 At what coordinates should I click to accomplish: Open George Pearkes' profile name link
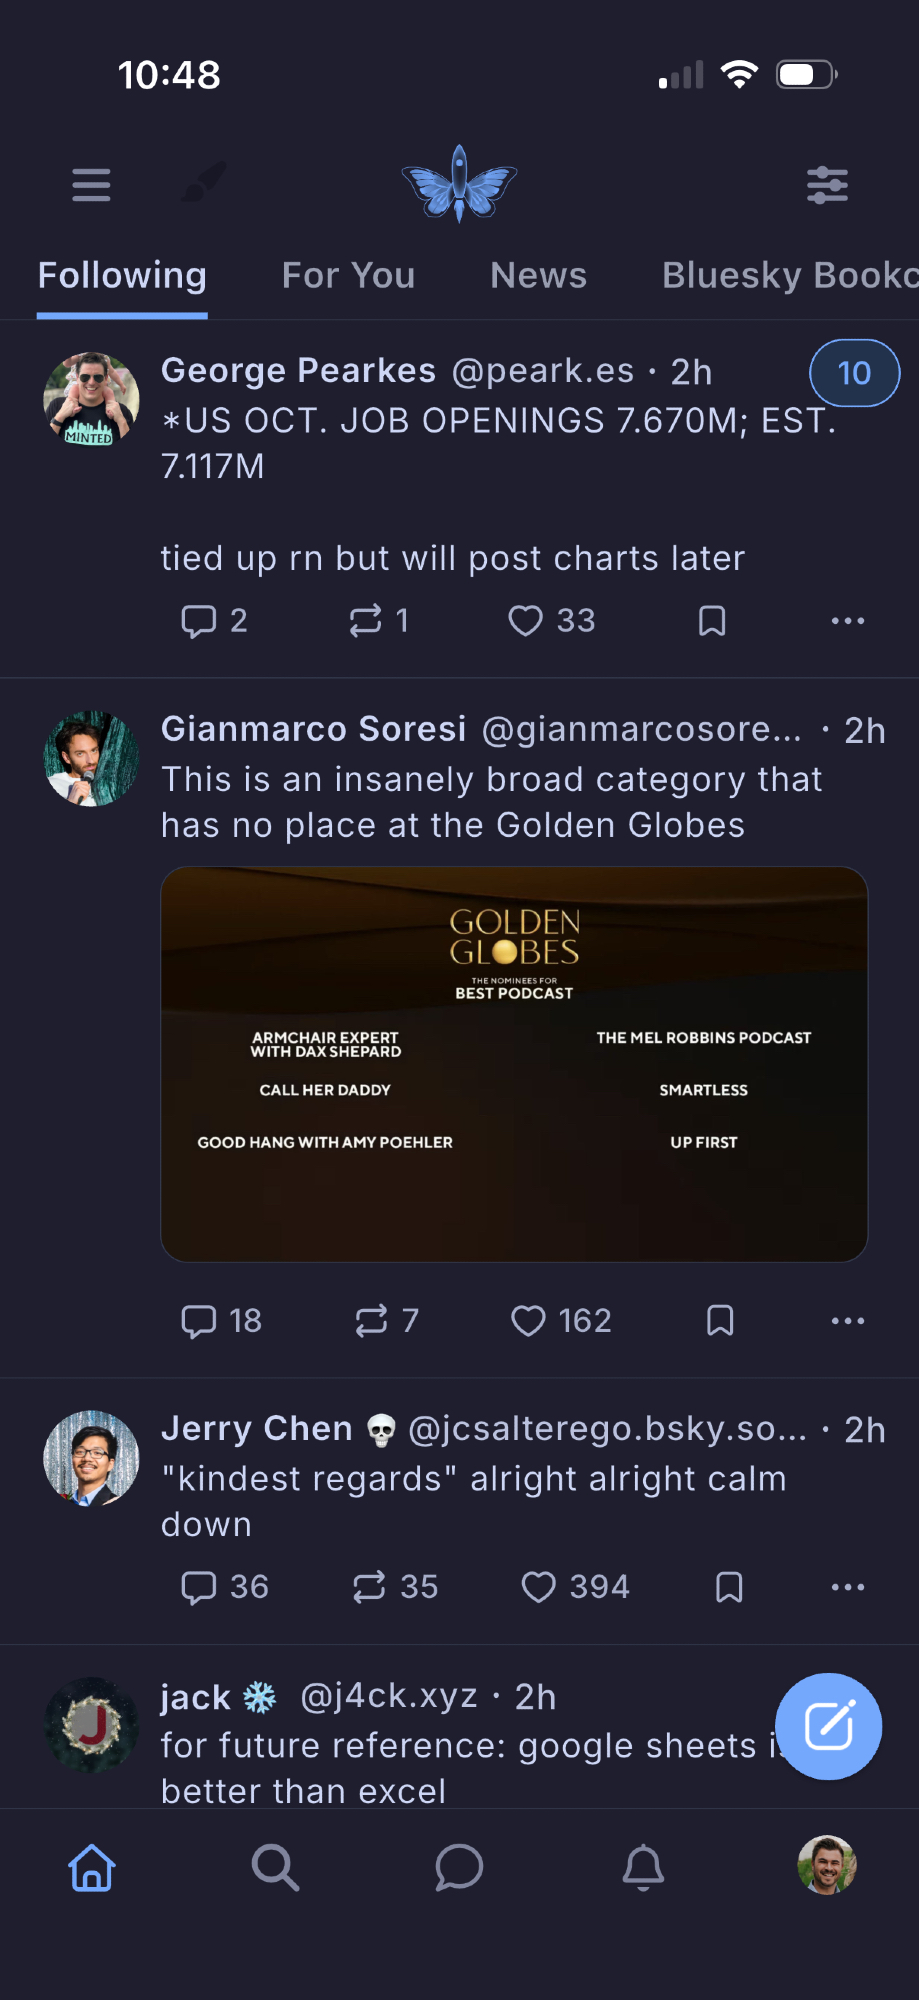point(298,371)
